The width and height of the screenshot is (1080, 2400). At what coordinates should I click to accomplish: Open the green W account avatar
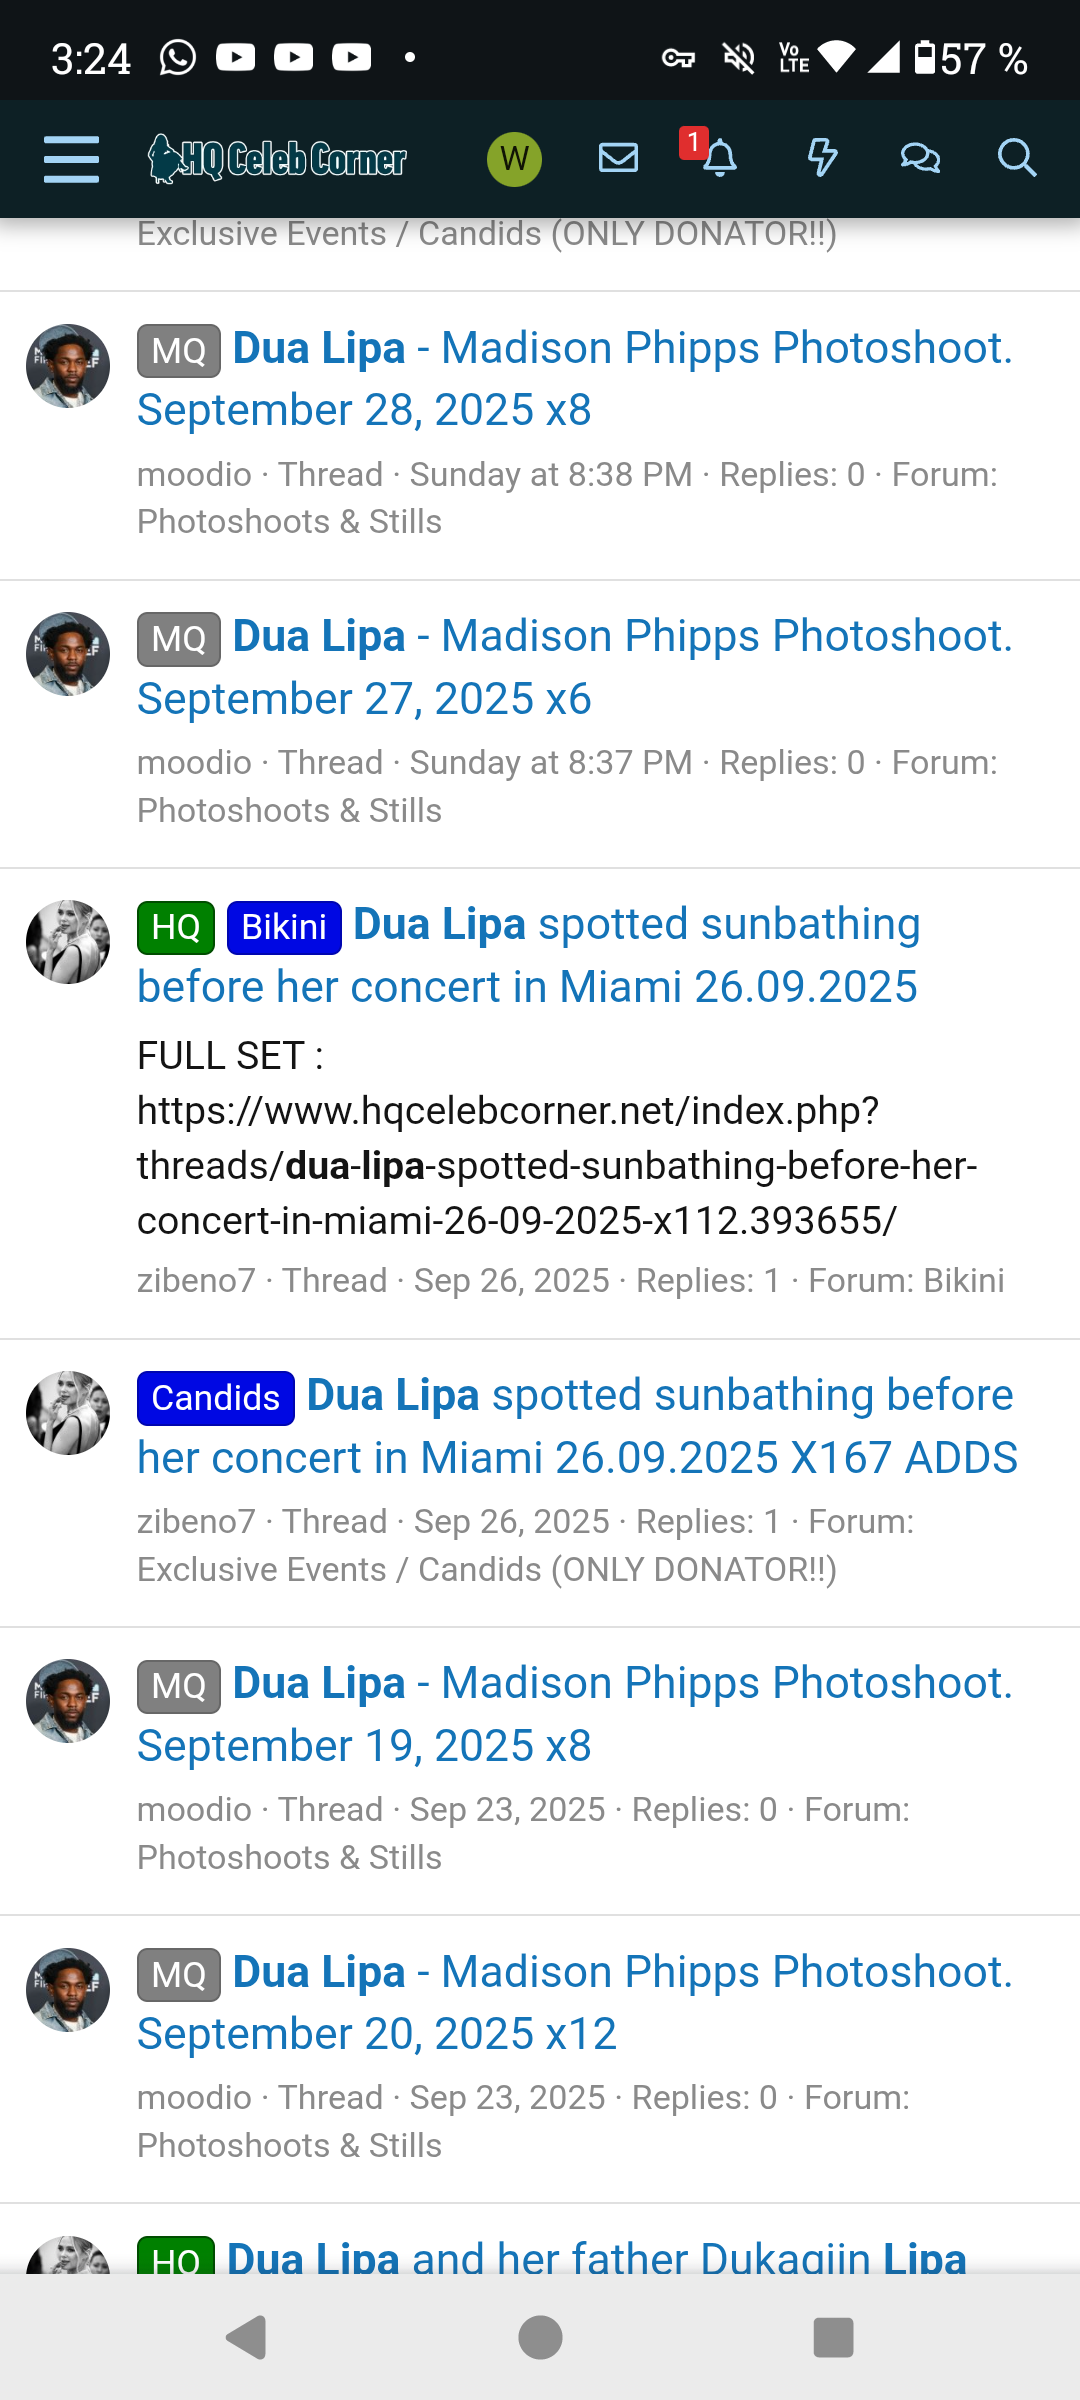point(514,159)
